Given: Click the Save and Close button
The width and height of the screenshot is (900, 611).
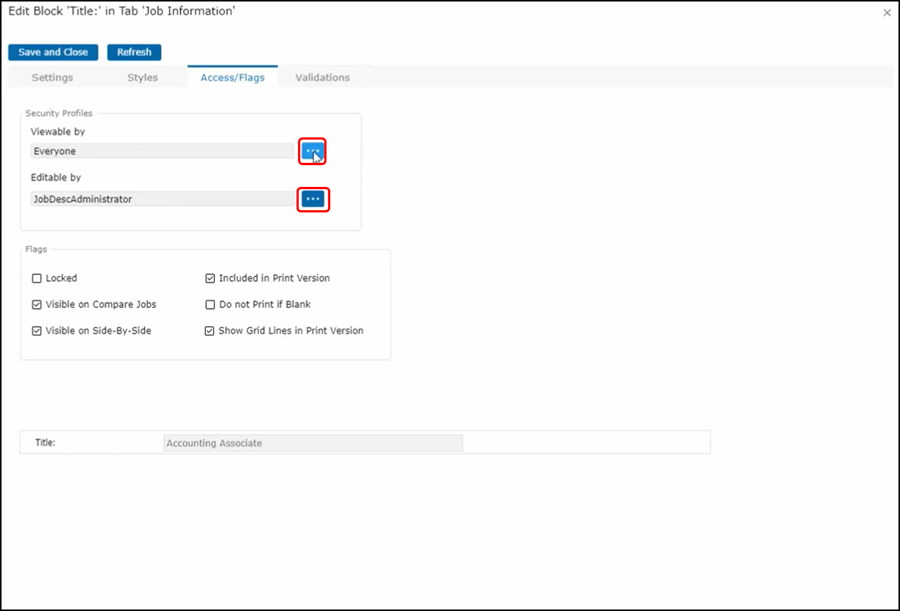Looking at the screenshot, I should (53, 52).
